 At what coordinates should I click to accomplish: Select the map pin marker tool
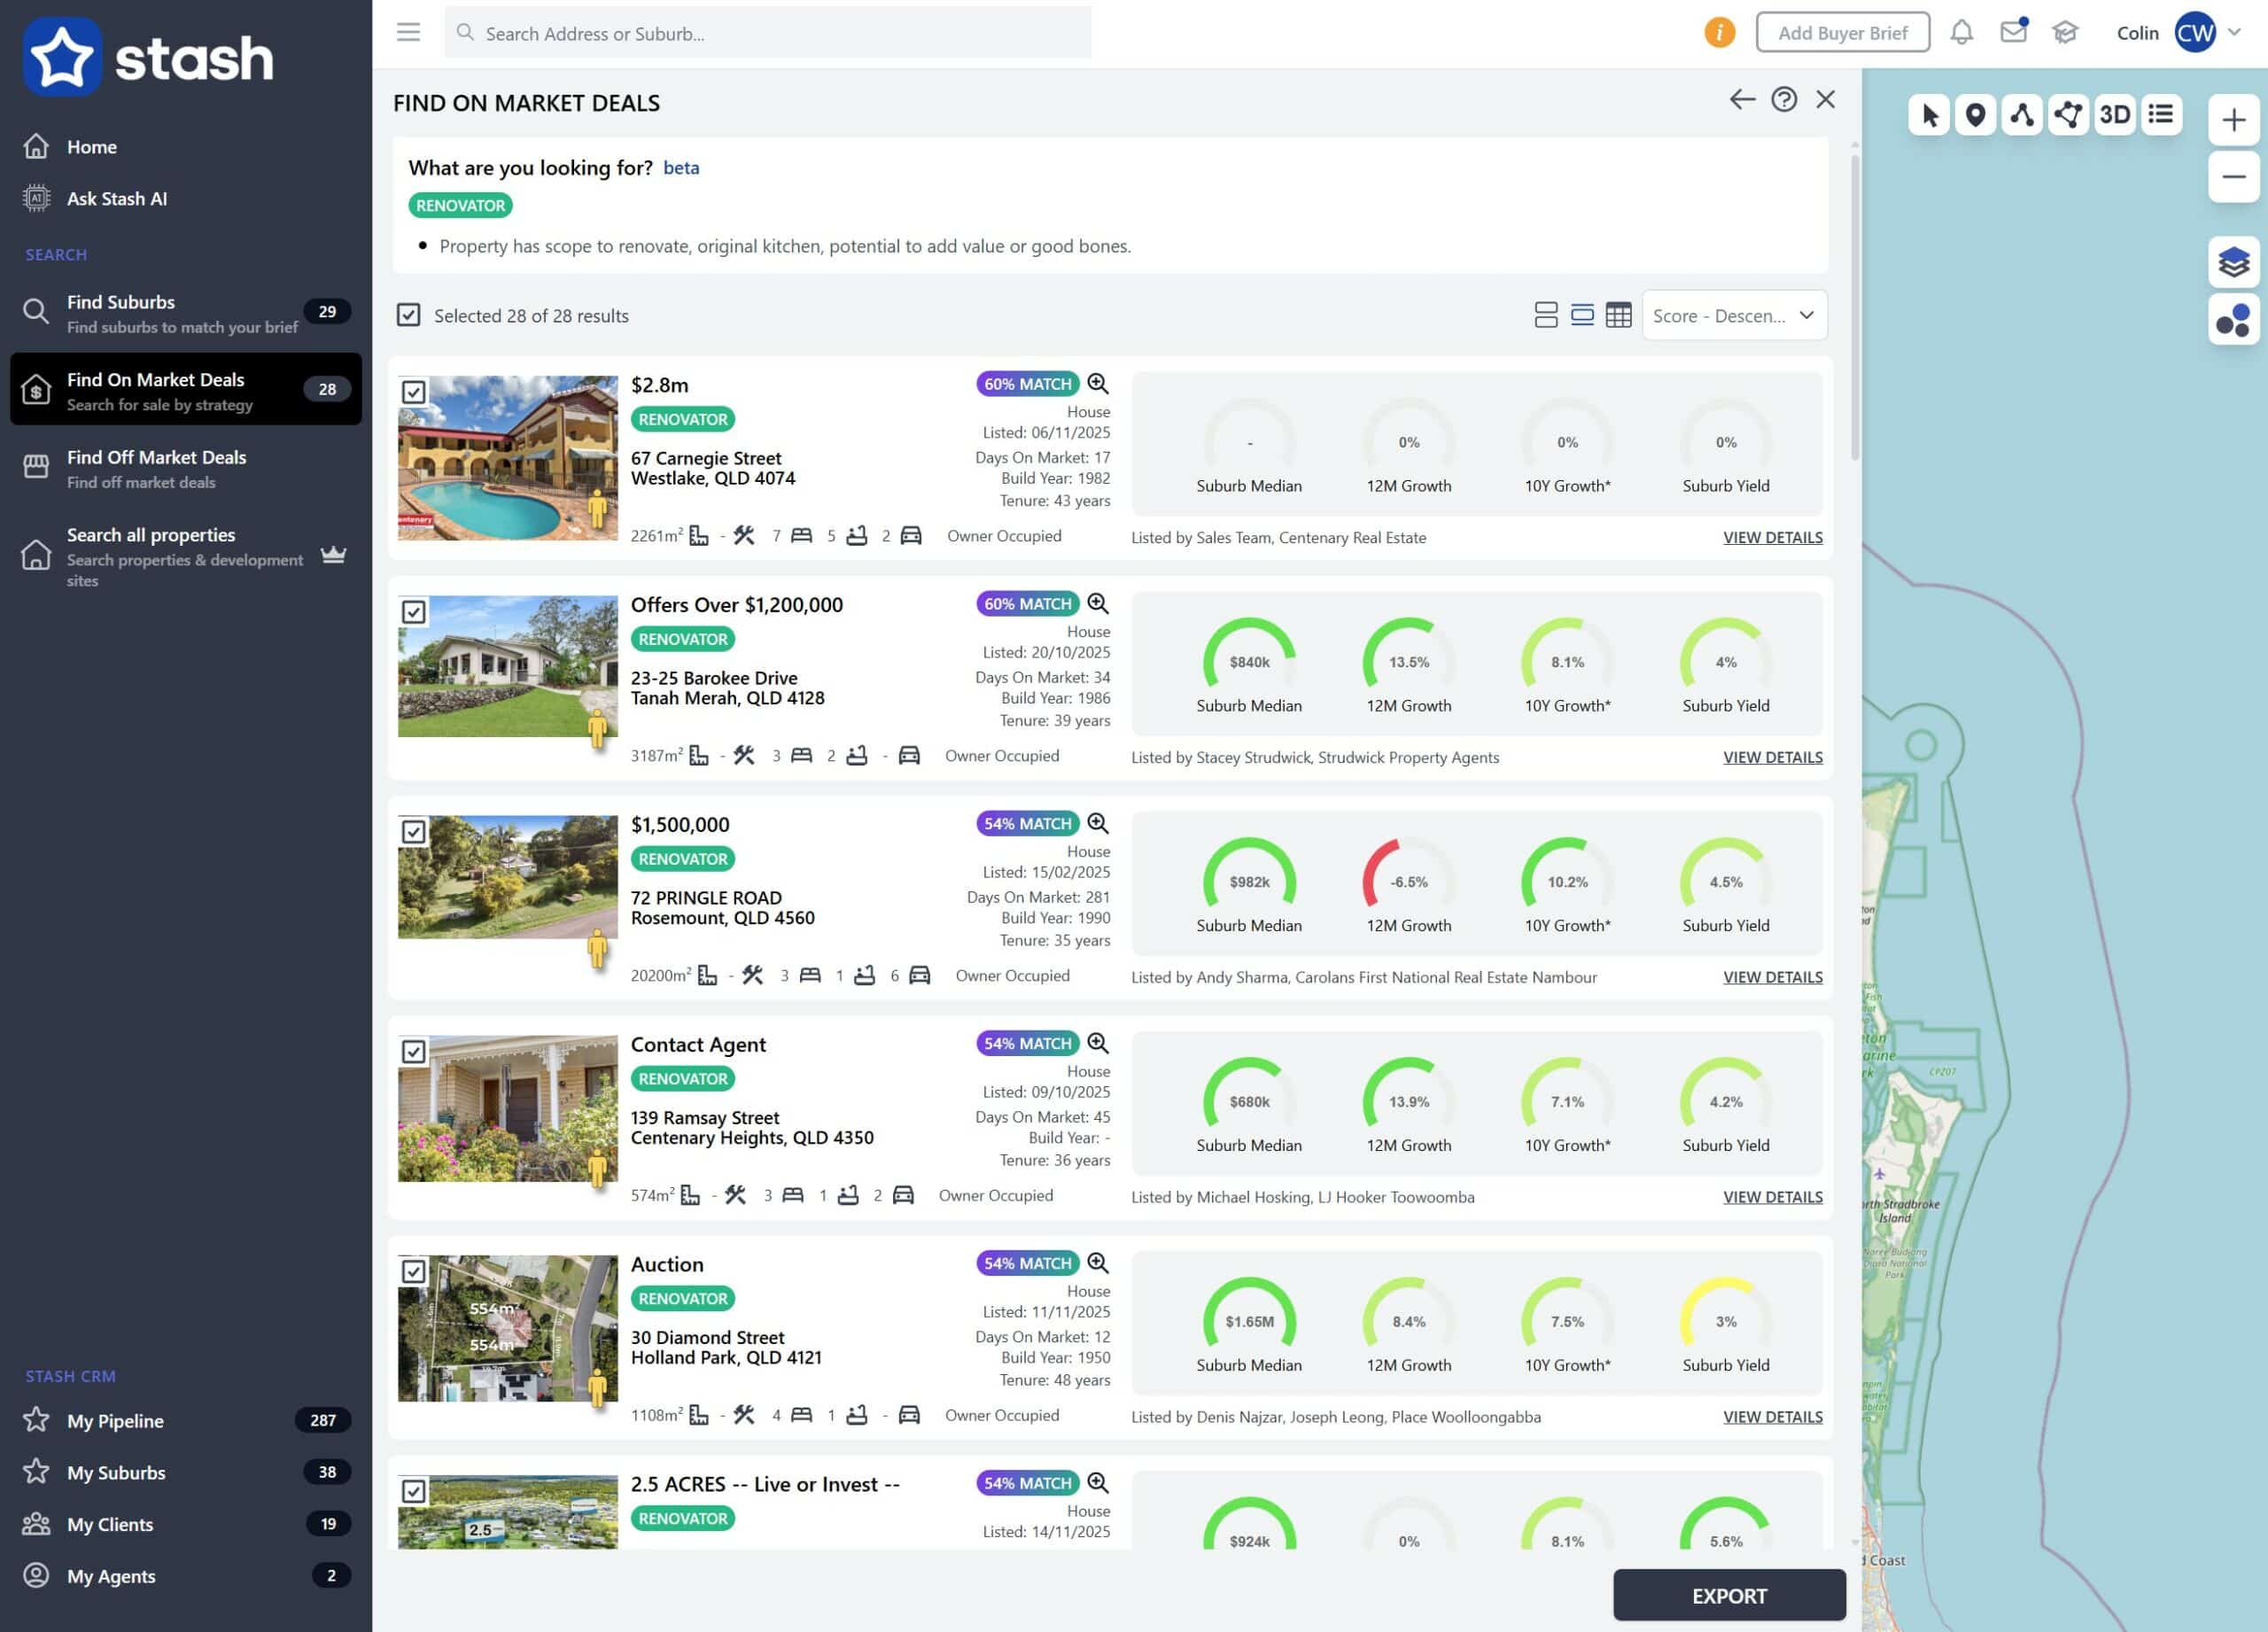1974,115
